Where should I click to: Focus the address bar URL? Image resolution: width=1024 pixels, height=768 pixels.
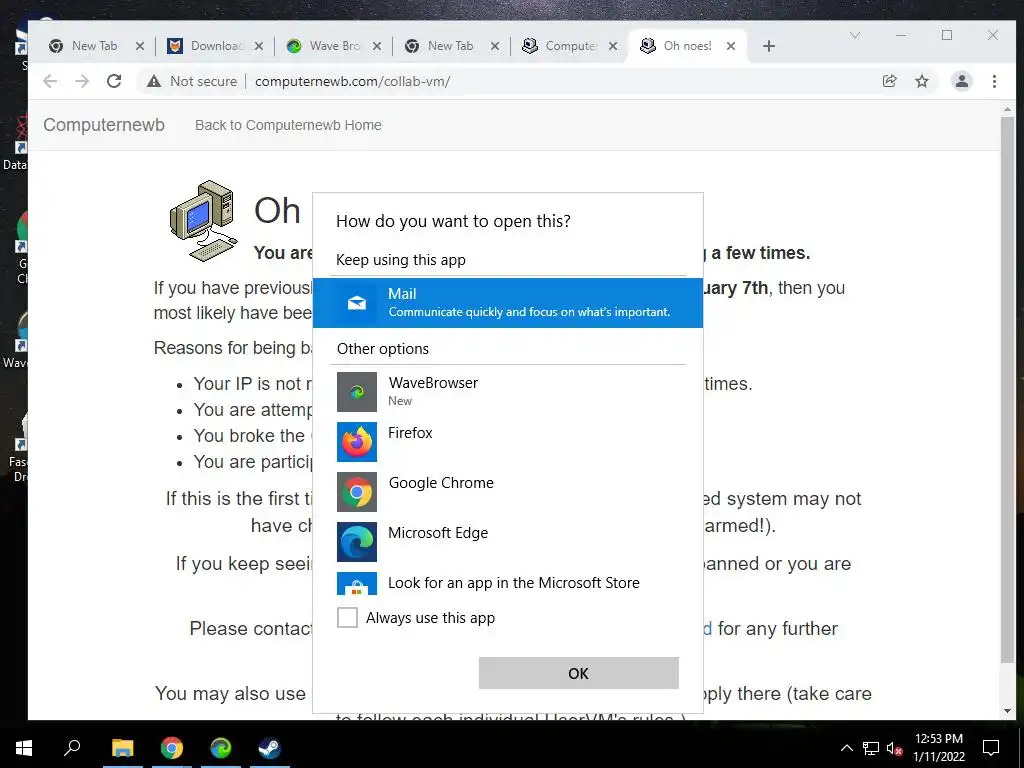(x=353, y=81)
